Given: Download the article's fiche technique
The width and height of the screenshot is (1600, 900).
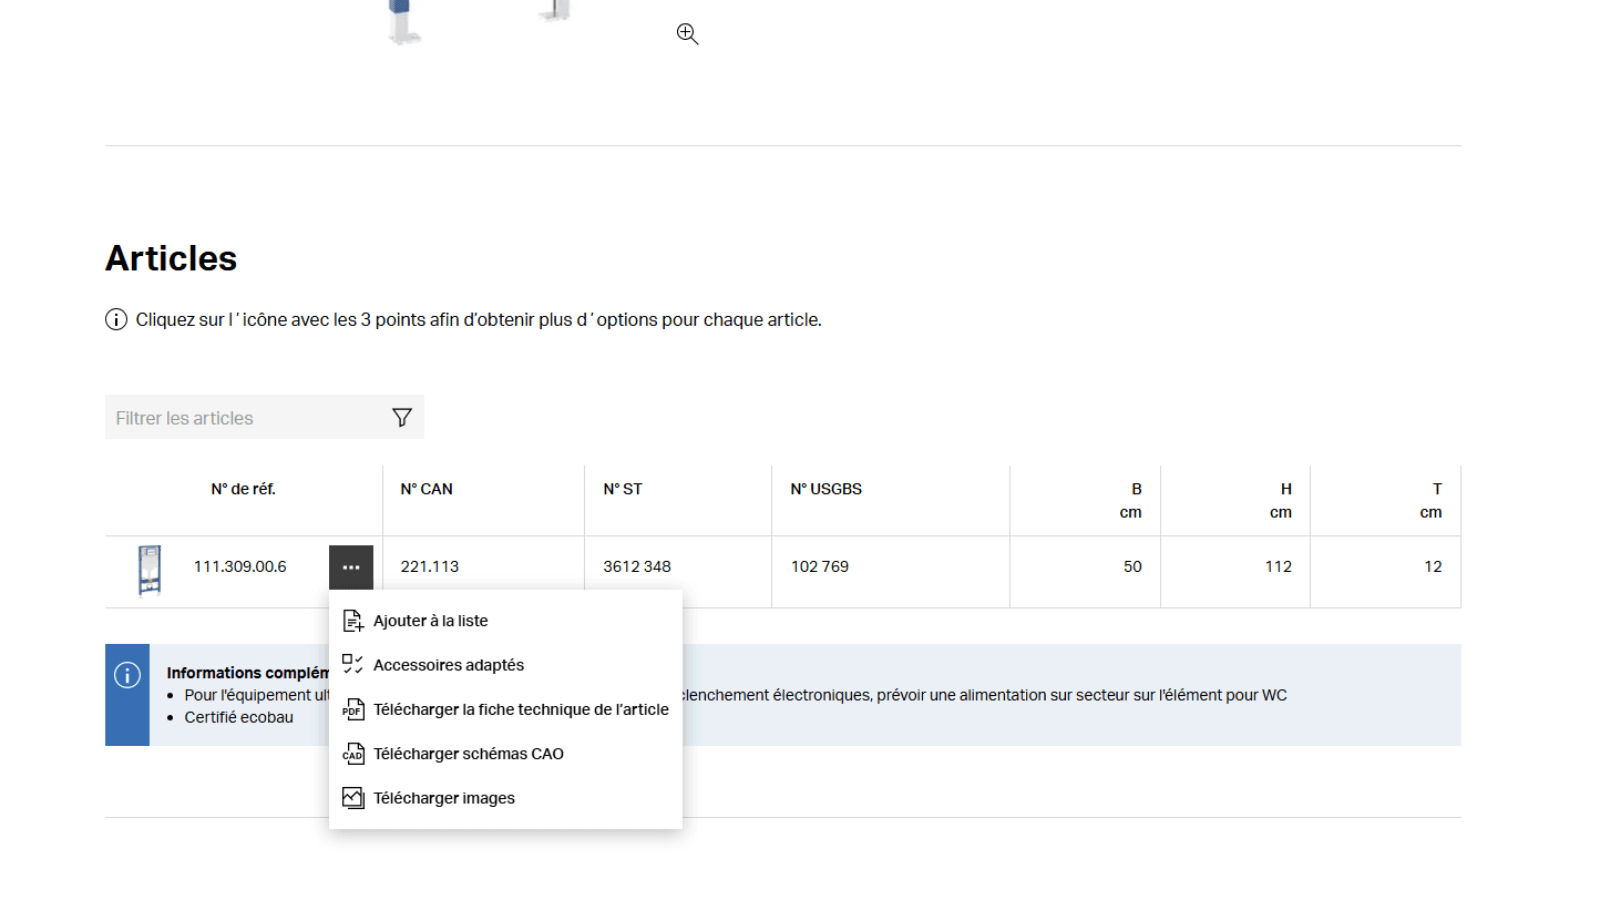Looking at the screenshot, I should tap(520, 710).
